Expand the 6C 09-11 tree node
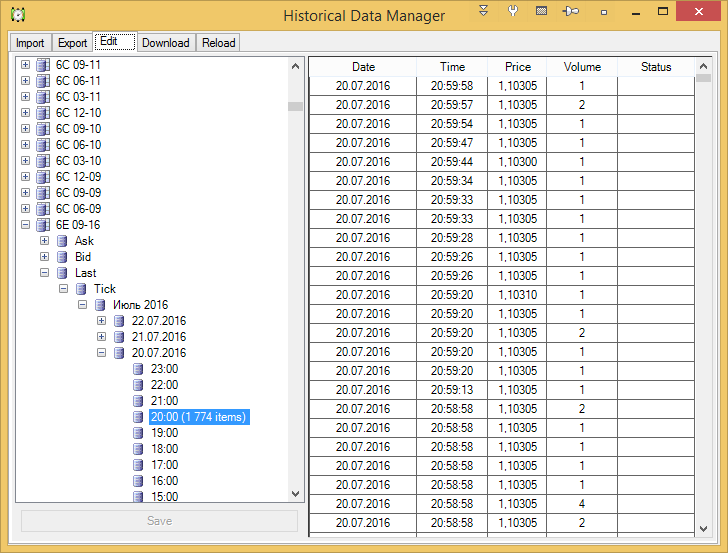 [x=25, y=65]
